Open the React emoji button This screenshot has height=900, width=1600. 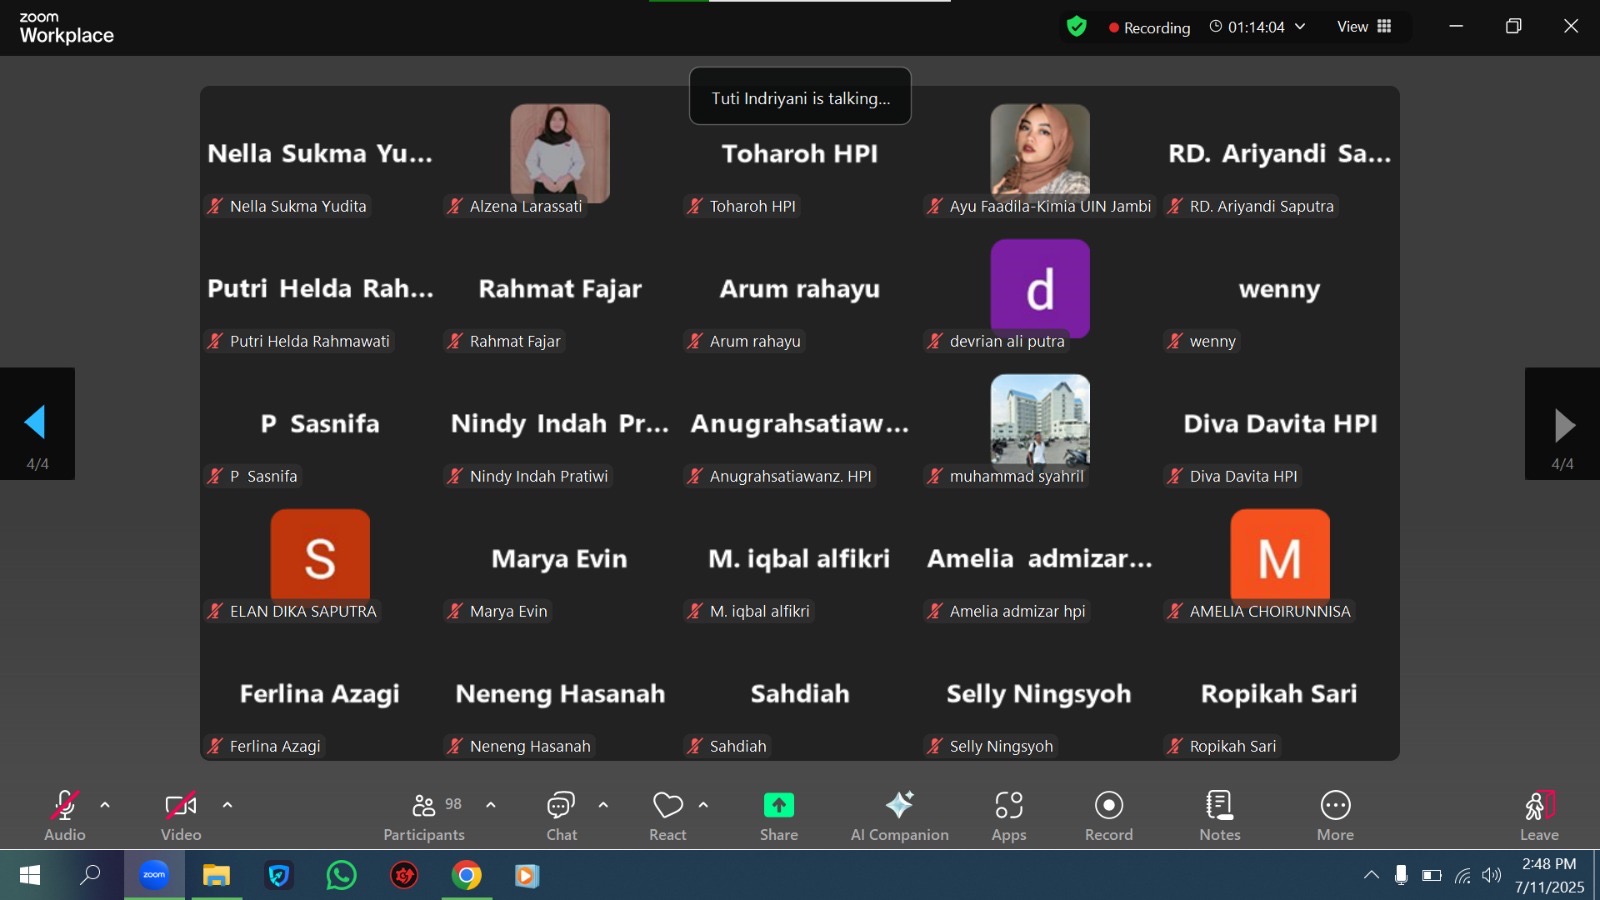(667, 817)
